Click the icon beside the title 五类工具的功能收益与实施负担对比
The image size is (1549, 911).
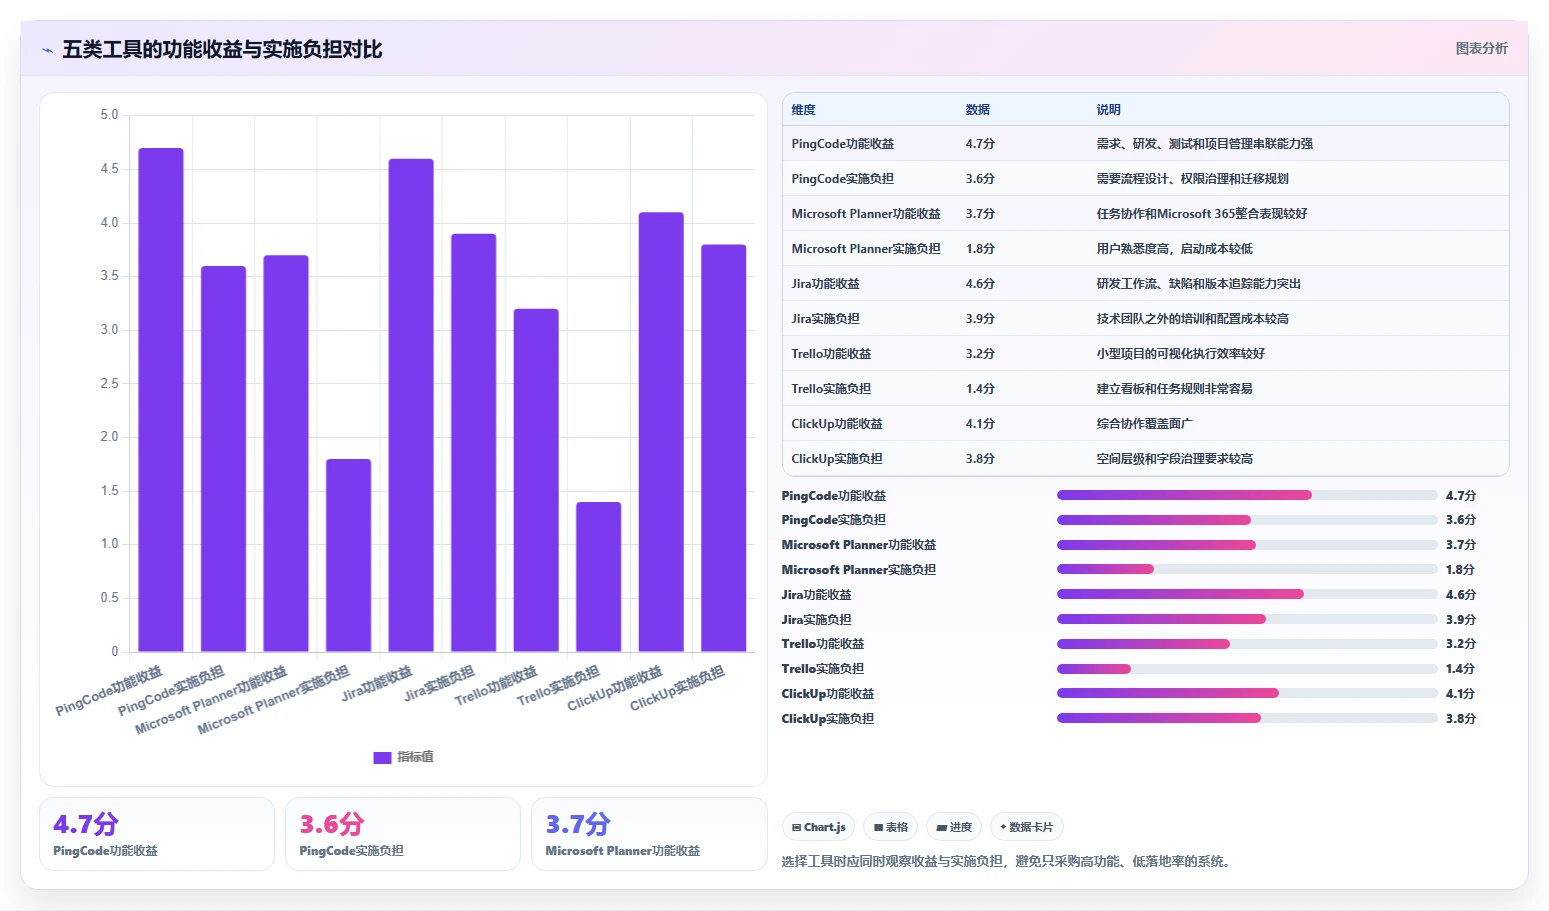tap(47, 50)
